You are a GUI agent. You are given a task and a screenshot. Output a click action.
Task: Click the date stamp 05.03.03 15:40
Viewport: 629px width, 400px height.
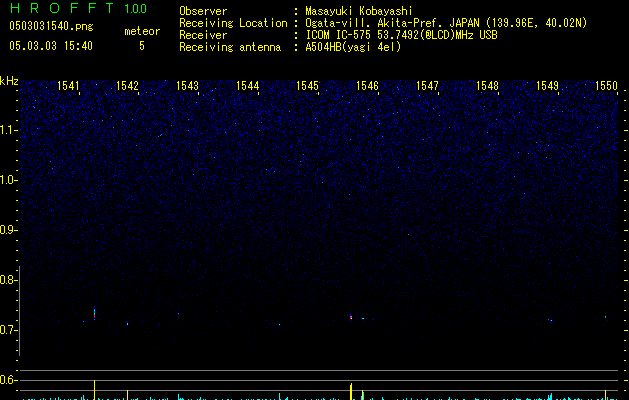pos(51,46)
